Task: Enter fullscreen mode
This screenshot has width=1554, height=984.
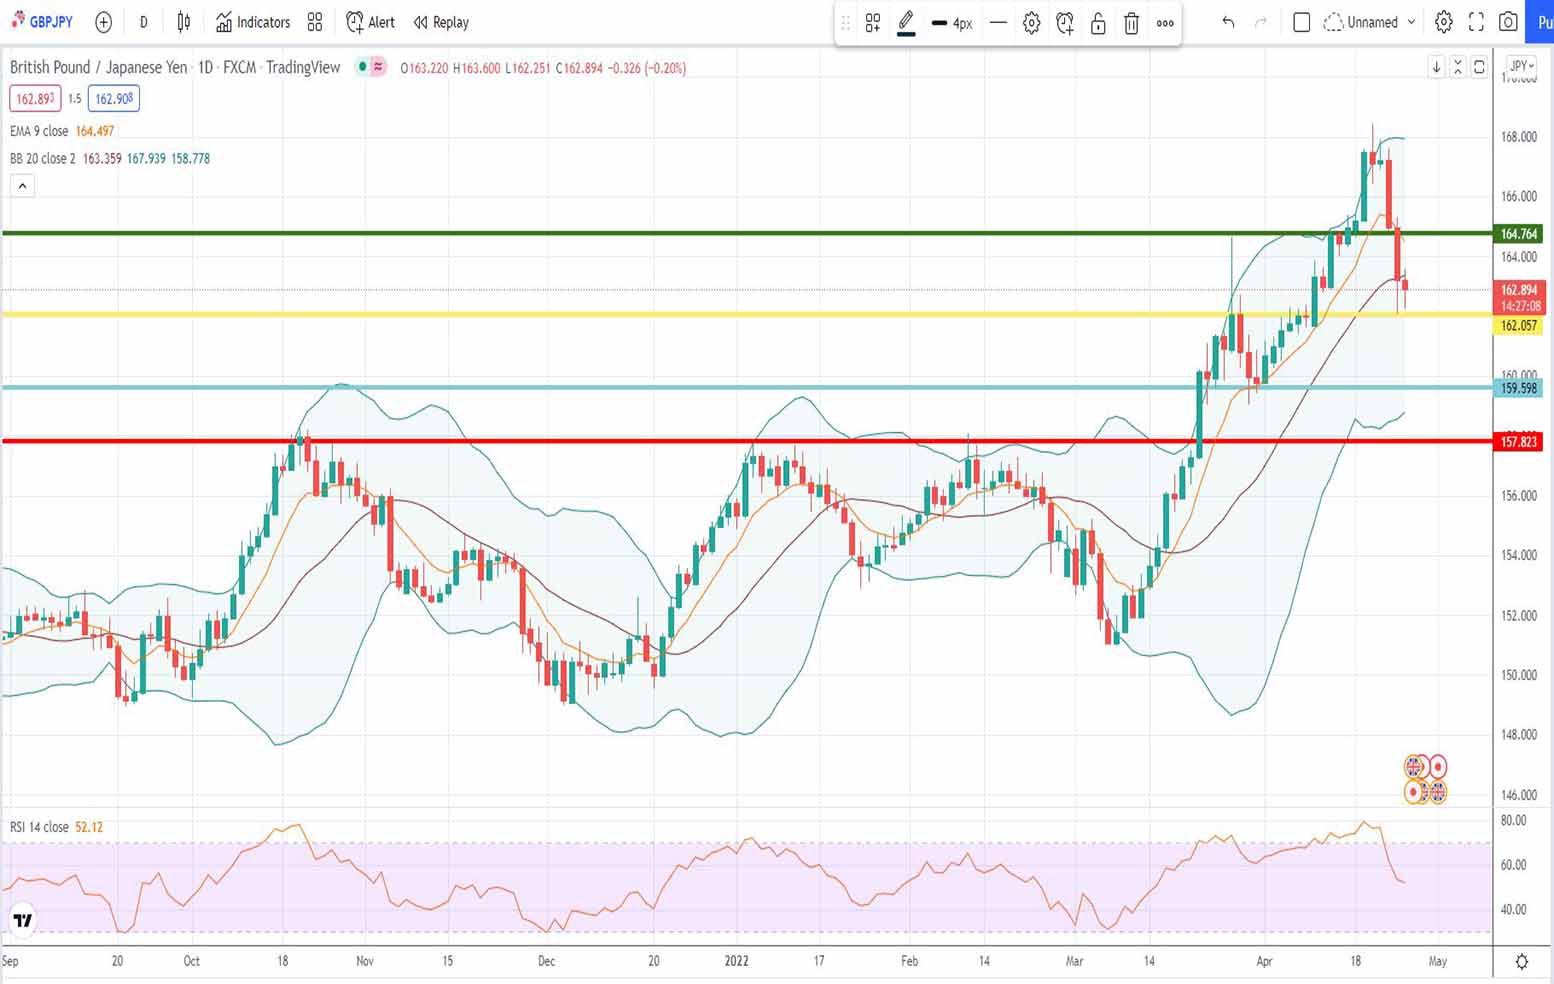Action: point(1476,22)
